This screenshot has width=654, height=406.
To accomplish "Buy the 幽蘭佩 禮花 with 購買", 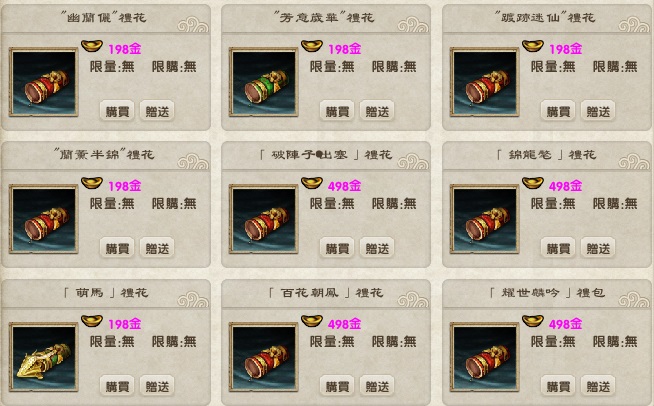I will [x=117, y=111].
